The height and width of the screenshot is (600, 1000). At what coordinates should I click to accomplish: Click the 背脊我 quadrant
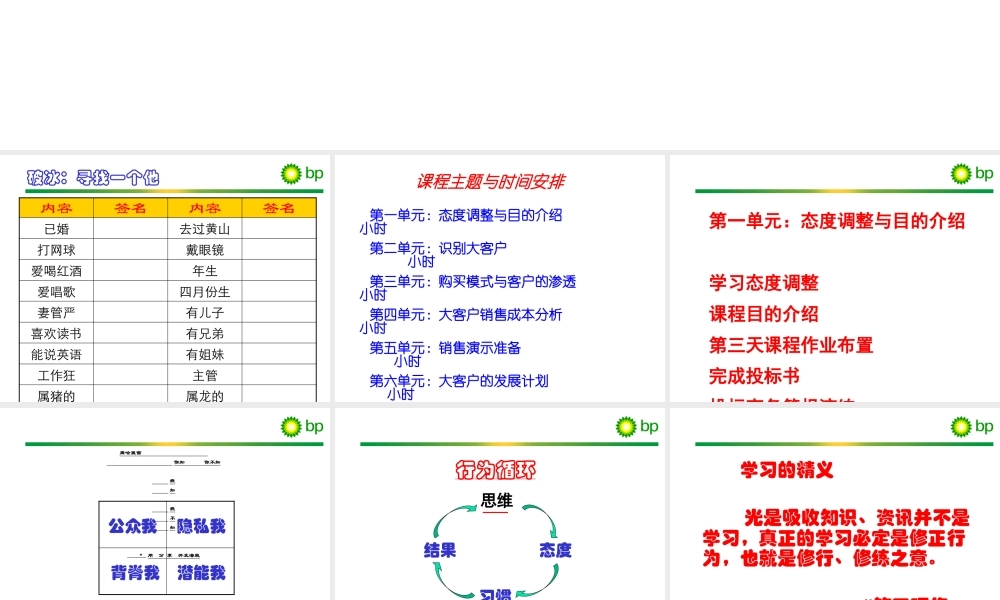135,573
